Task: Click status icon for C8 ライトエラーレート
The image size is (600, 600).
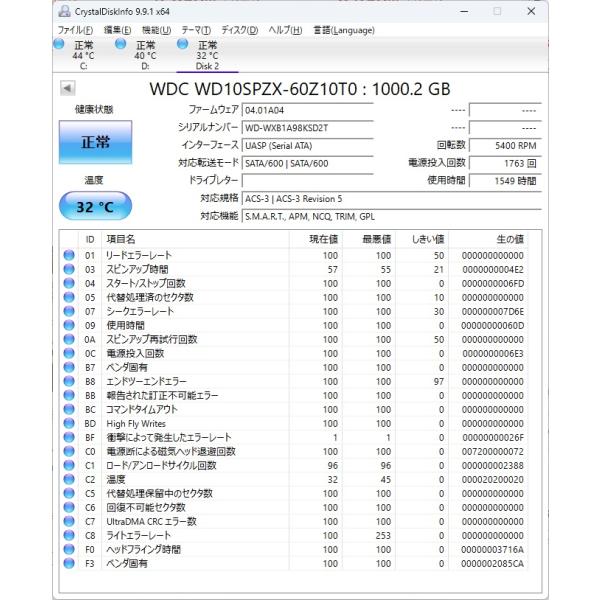Action: [69, 535]
